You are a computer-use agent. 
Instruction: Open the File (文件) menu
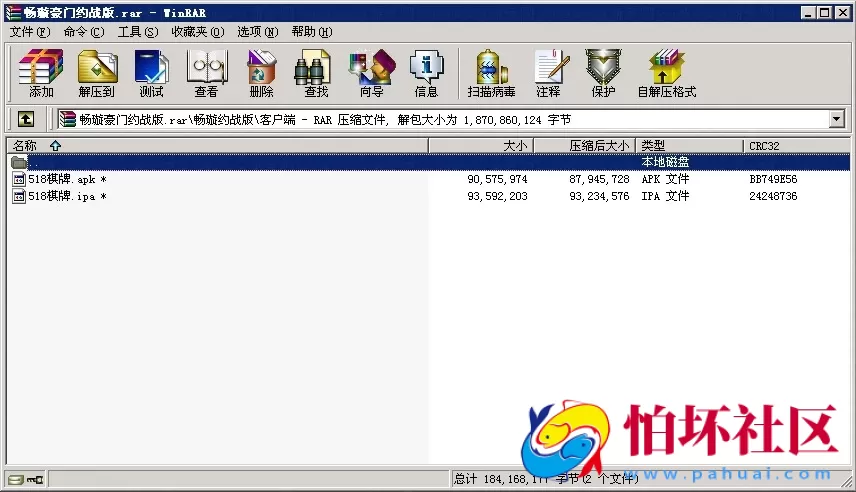click(x=30, y=32)
